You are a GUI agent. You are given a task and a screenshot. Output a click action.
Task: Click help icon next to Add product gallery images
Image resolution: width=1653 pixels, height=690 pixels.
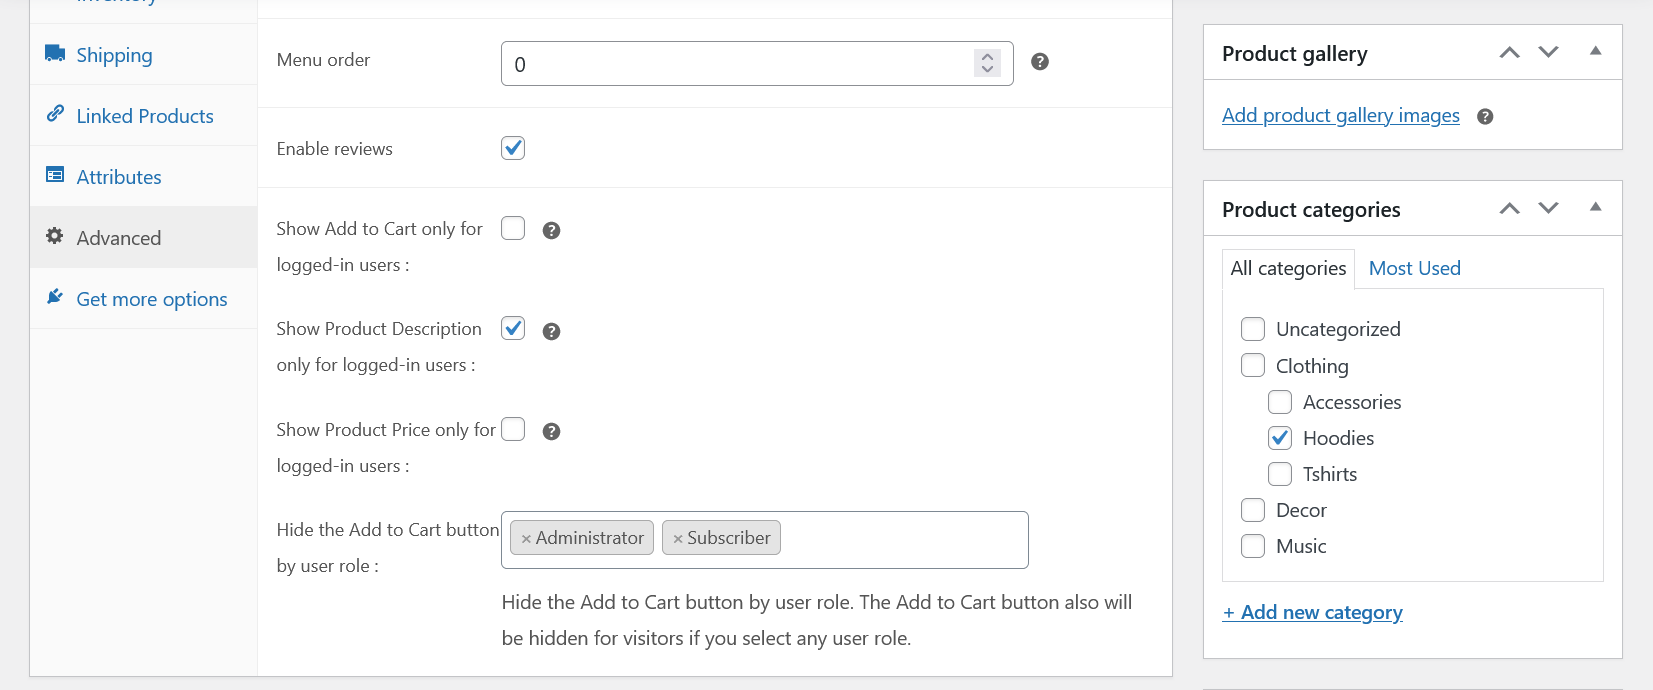(1485, 116)
